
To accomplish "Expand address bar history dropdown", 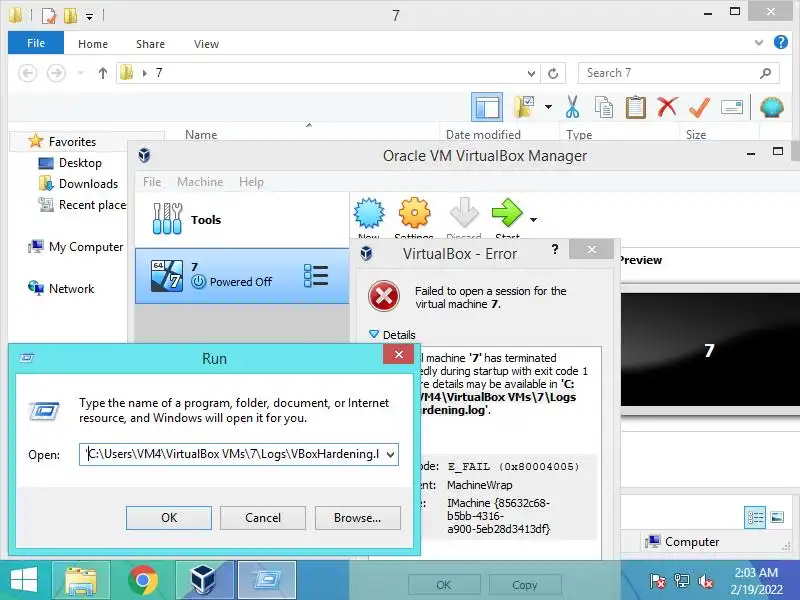I will tap(531, 74).
